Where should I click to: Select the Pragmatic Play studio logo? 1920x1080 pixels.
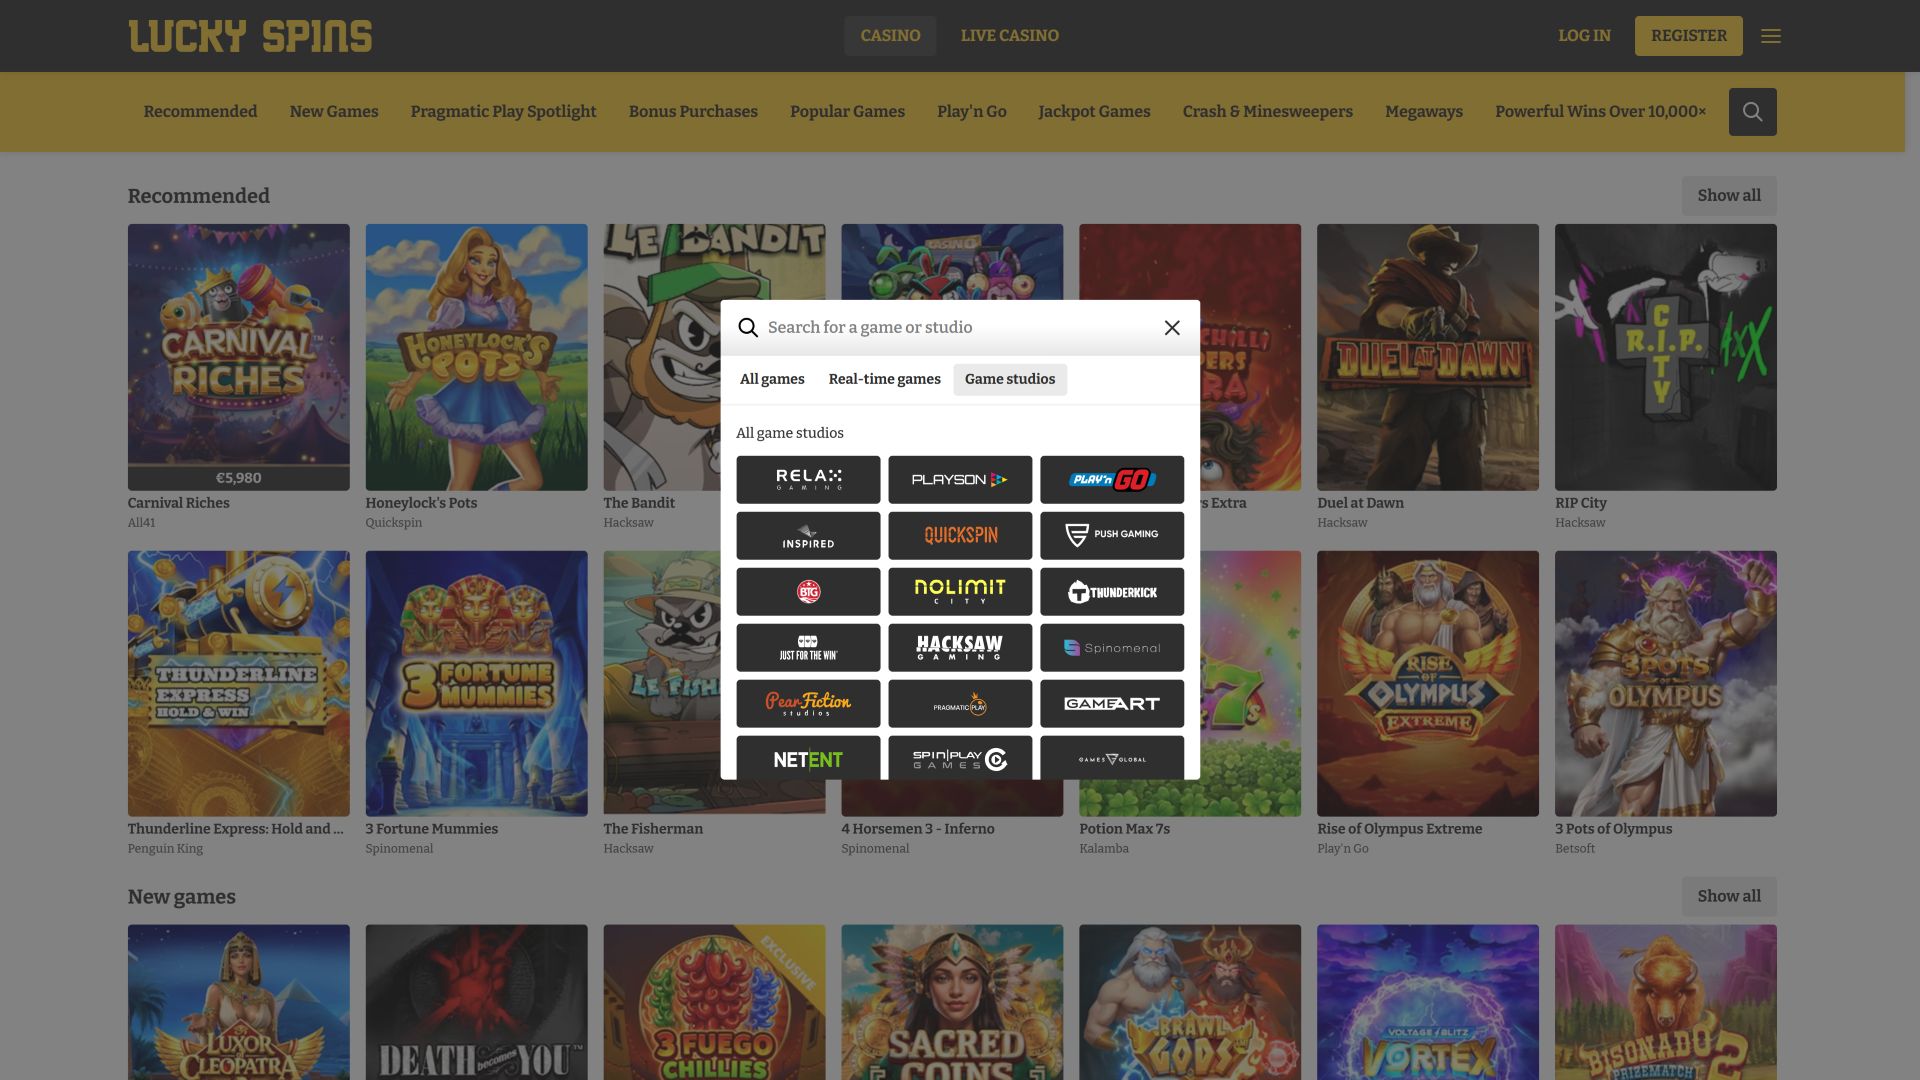(x=960, y=704)
